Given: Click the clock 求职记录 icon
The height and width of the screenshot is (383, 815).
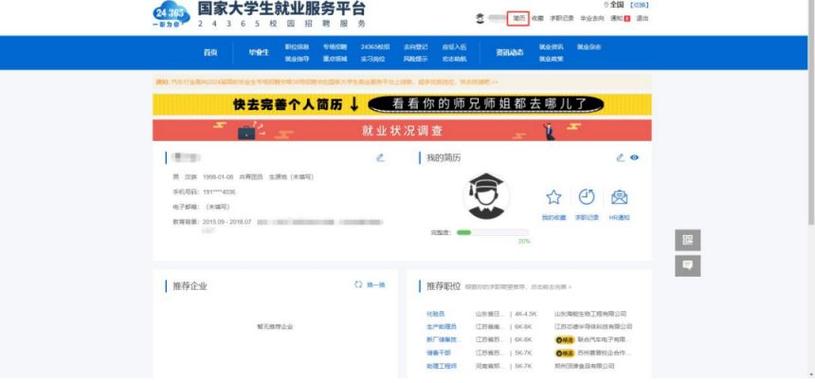Looking at the screenshot, I should click(587, 197).
